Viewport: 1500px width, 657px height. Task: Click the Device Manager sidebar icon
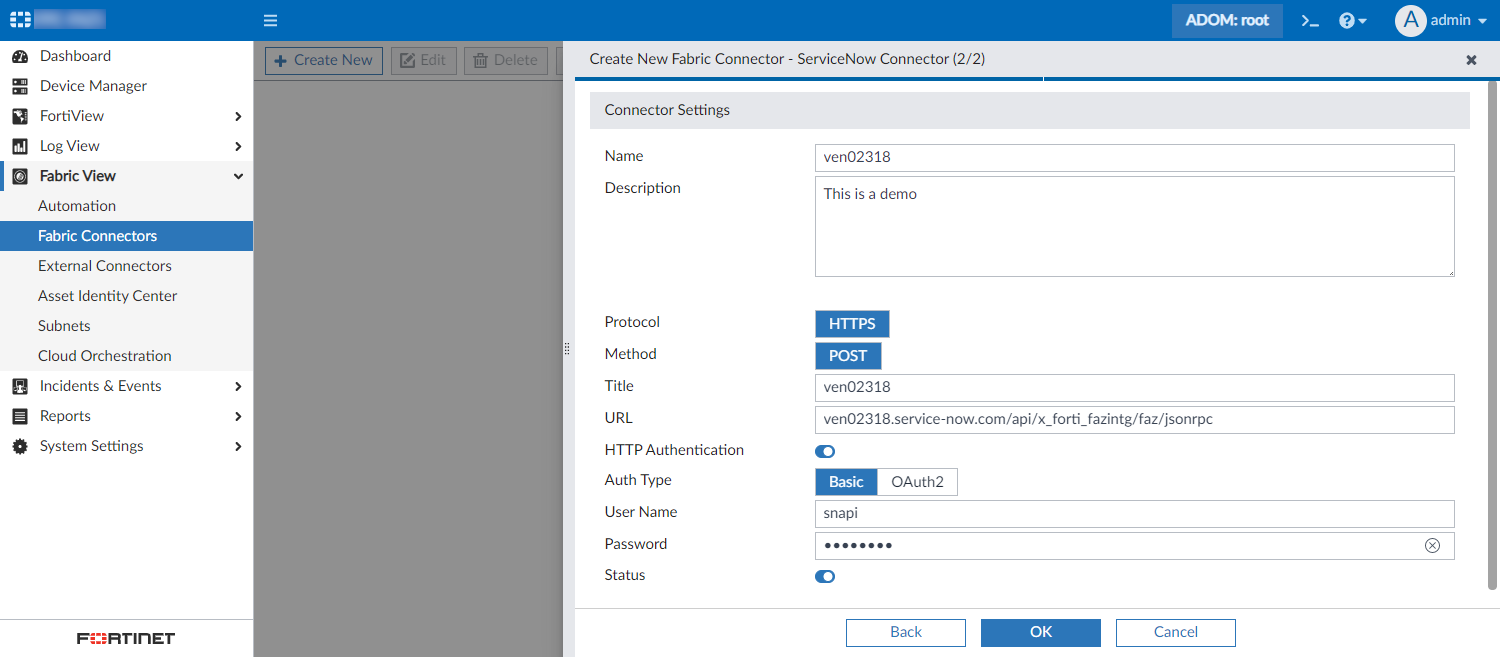[x=20, y=86]
